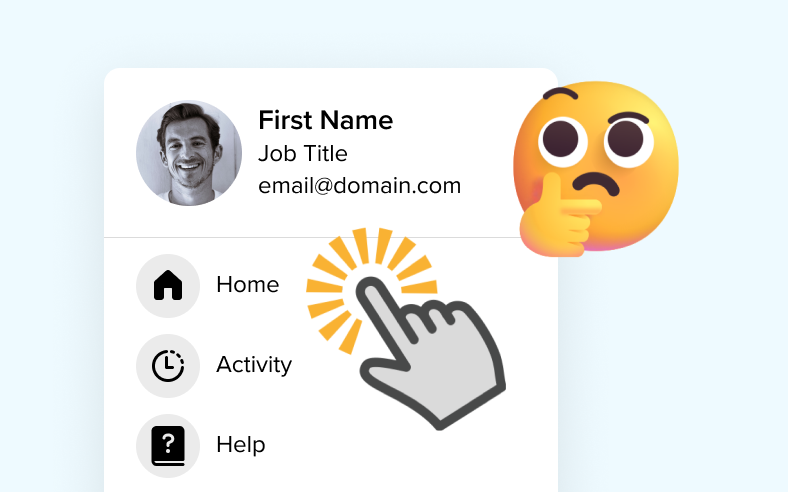The height and width of the screenshot is (492, 788).
Task: Open the email@domain.com address
Action: point(360,186)
